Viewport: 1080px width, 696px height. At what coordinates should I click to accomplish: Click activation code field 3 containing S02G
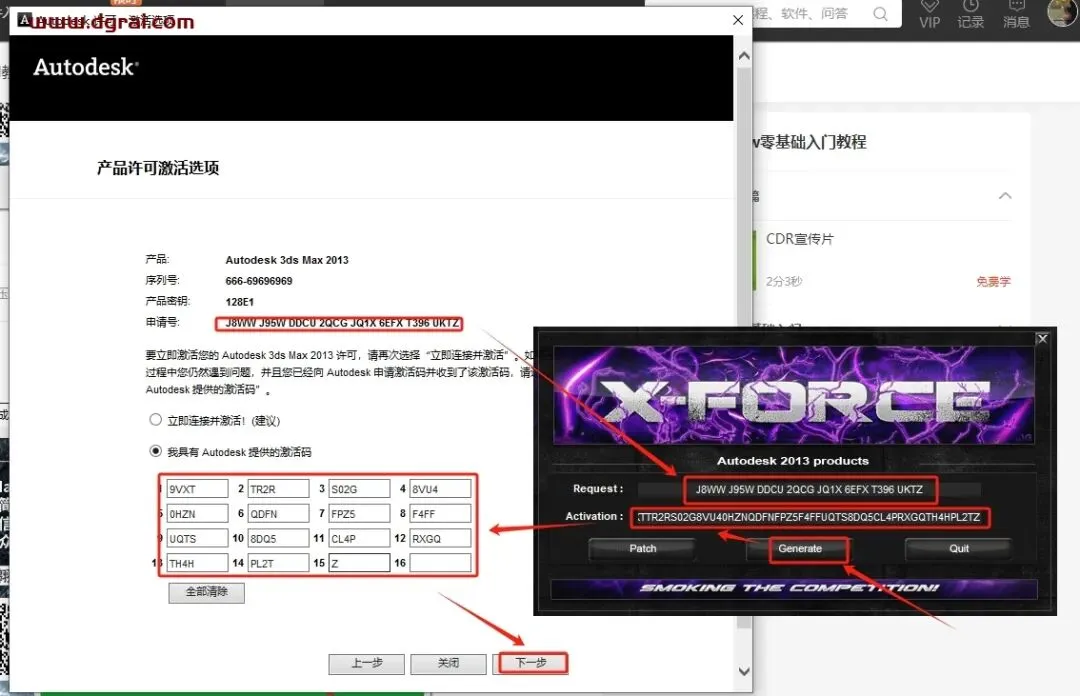click(x=359, y=489)
